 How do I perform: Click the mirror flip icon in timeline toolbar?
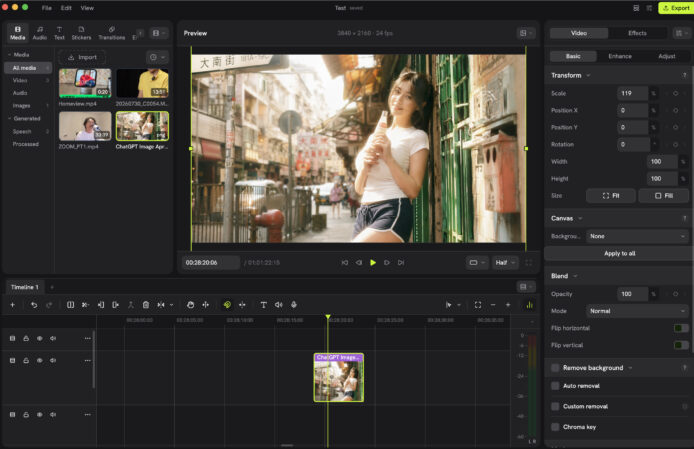click(x=161, y=305)
